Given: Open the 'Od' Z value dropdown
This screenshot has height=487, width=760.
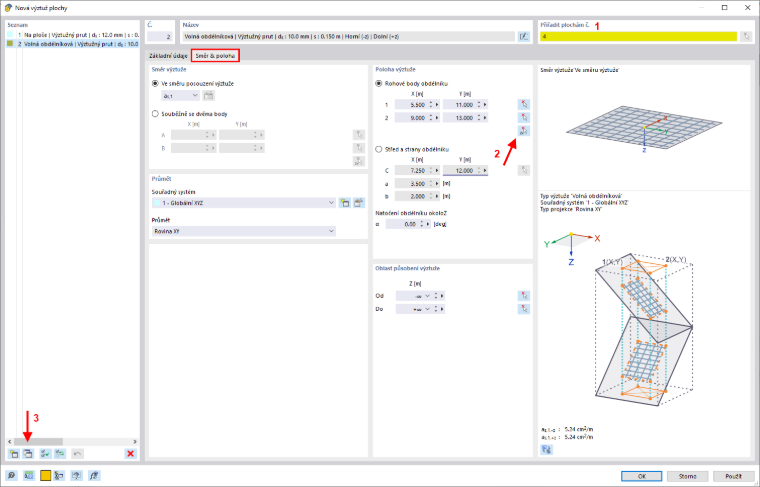Looking at the screenshot, I should tap(427, 296).
